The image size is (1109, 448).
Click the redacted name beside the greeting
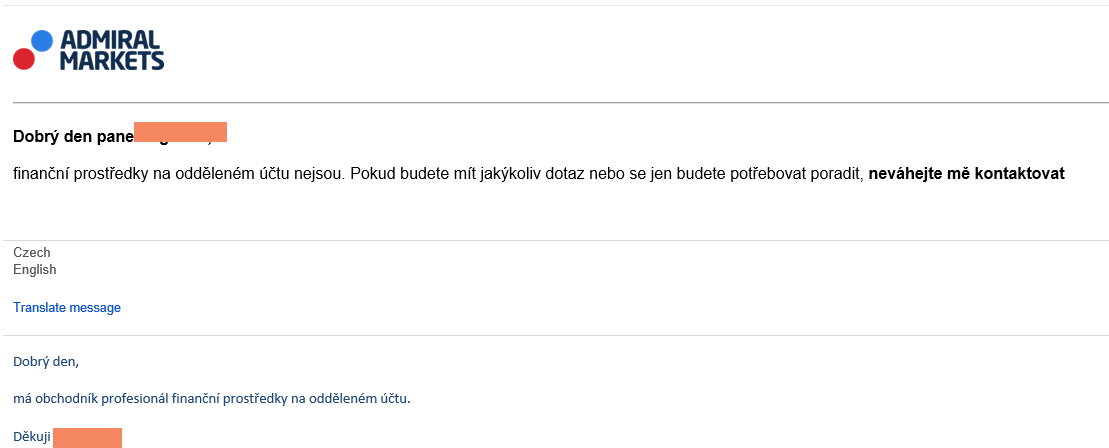click(x=180, y=132)
